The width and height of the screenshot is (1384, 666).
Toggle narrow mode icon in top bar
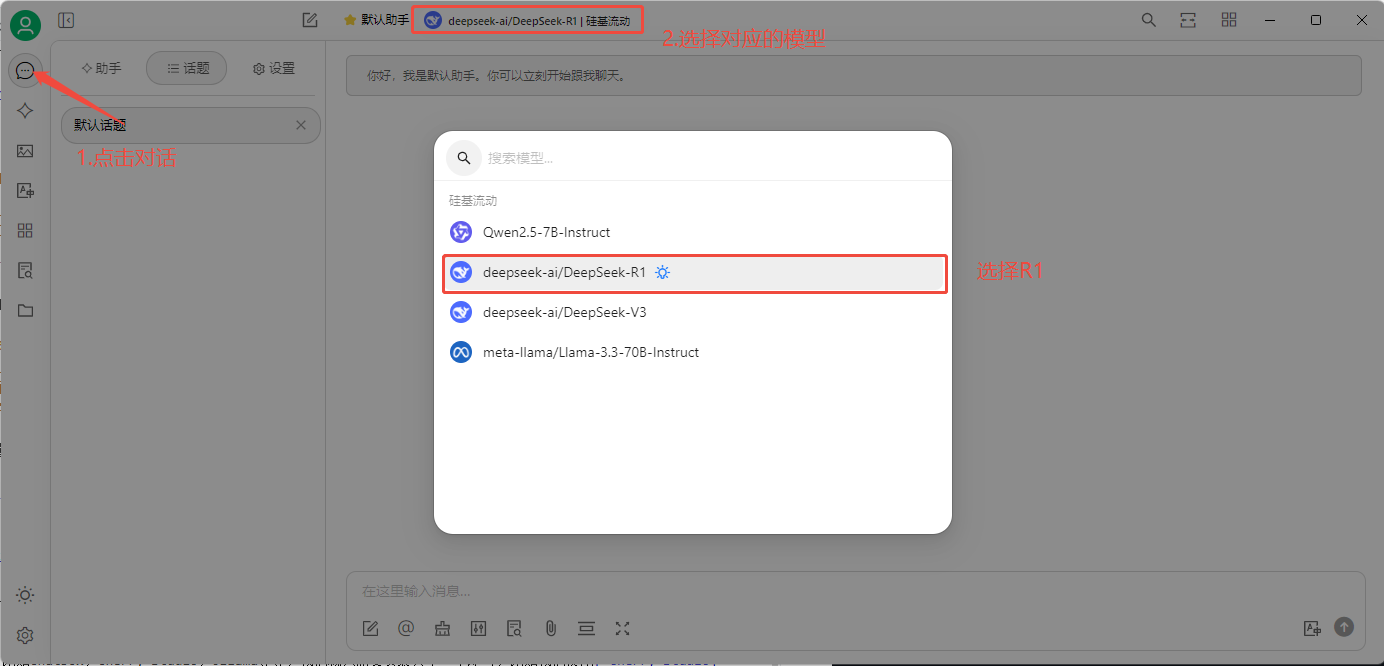tap(1188, 20)
